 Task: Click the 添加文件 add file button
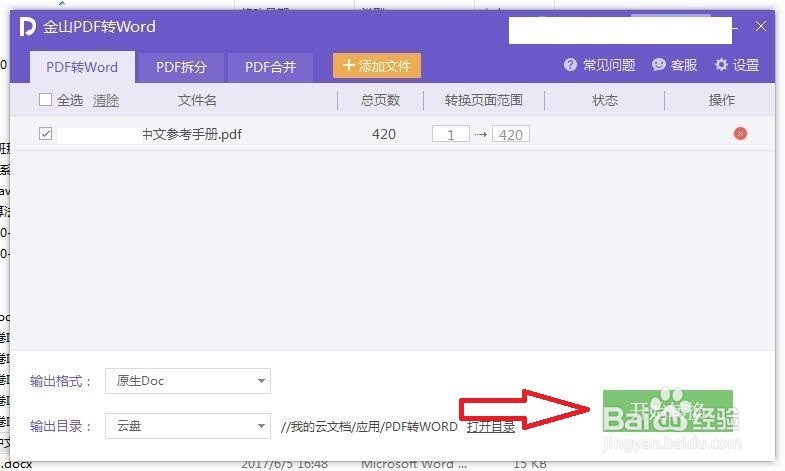click(x=376, y=66)
